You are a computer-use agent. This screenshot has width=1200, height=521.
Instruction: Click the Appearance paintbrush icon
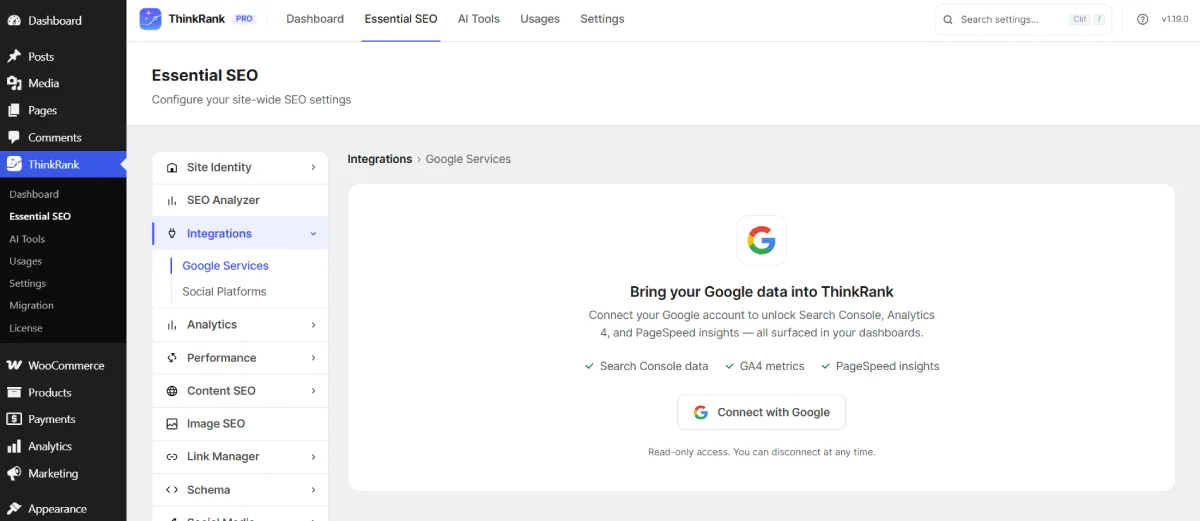(14, 508)
